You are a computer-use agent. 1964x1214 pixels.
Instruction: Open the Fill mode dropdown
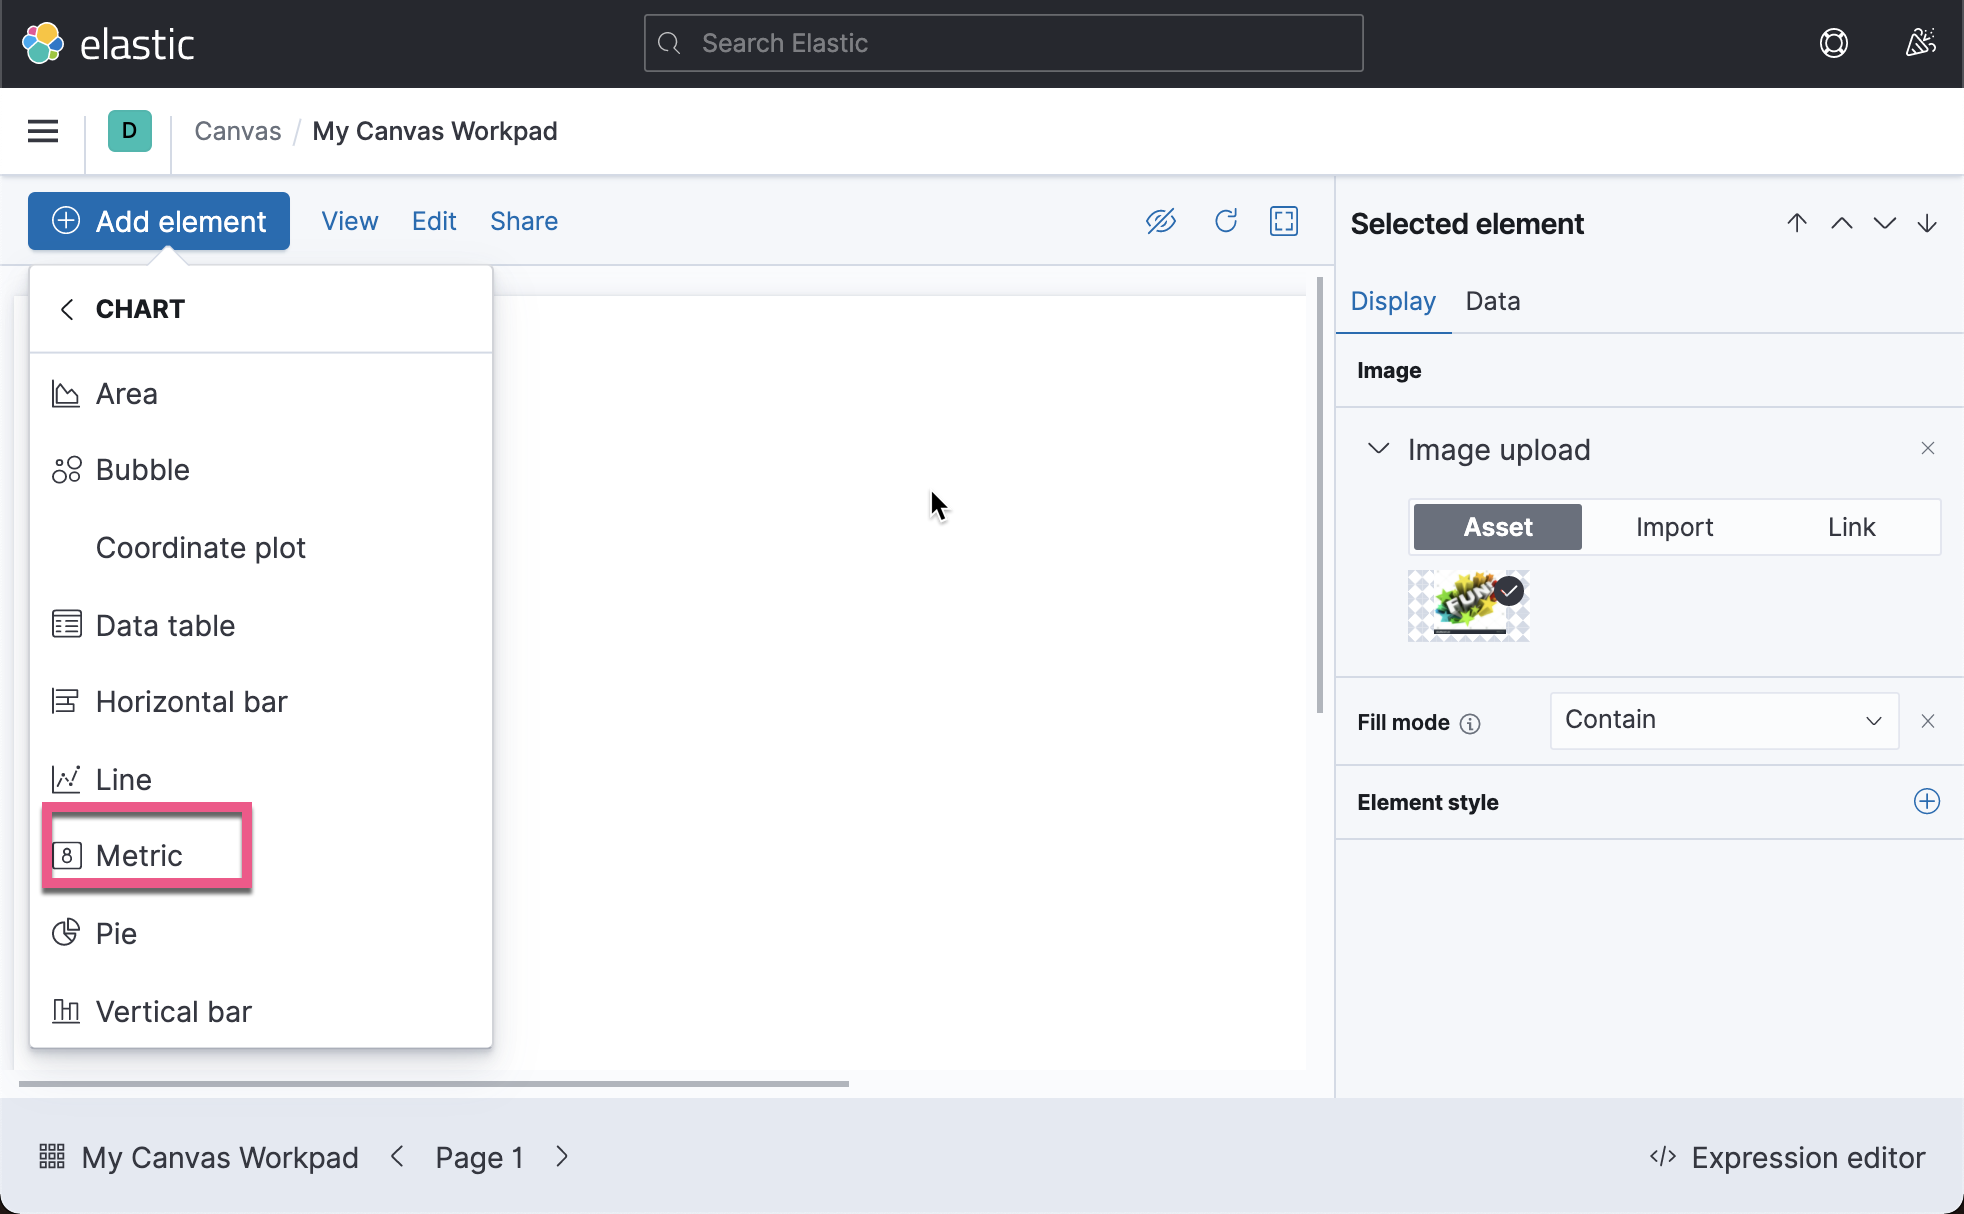click(x=1722, y=720)
